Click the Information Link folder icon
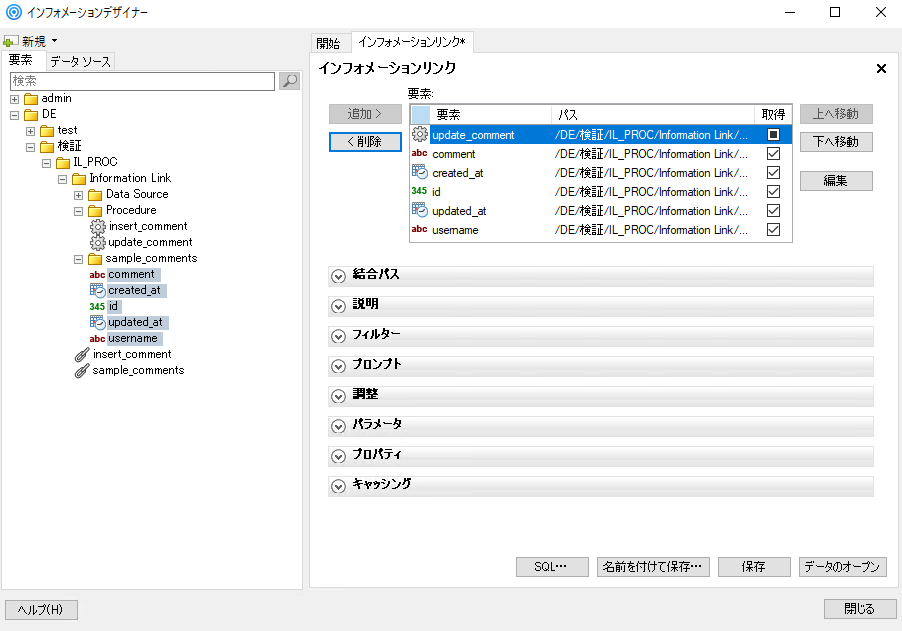This screenshot has height=631, width=902. pyautogui.click(x=79, y=179)
